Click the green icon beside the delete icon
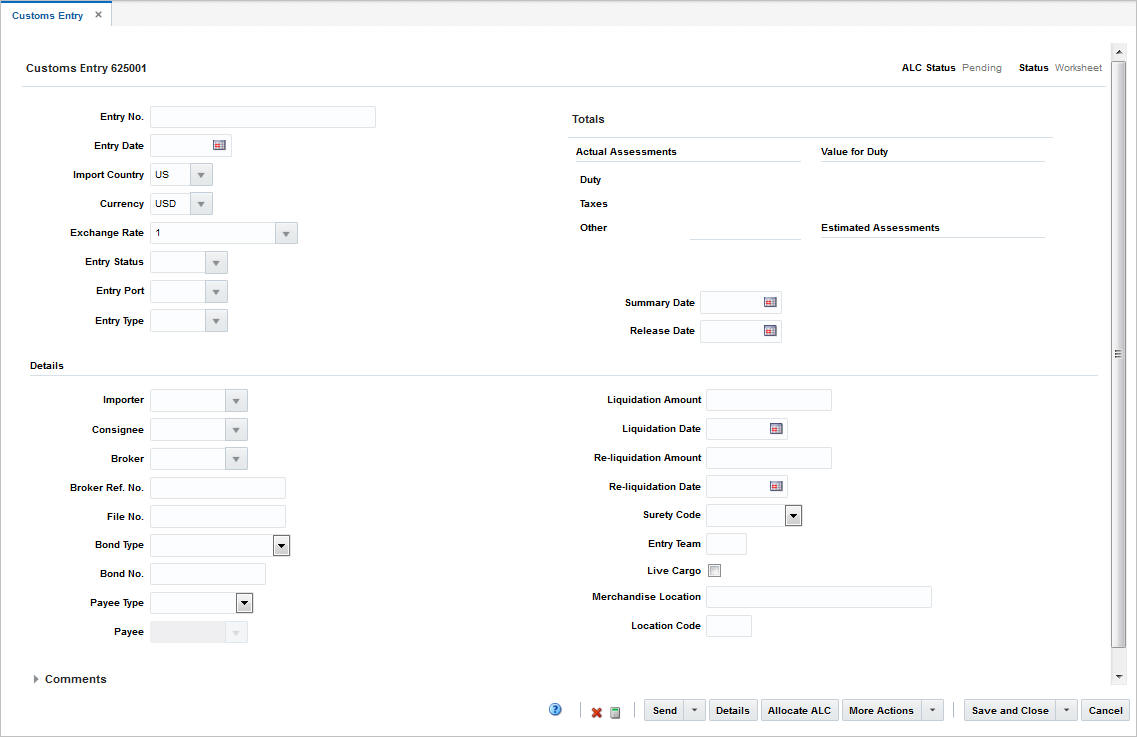 click(615, 712)
